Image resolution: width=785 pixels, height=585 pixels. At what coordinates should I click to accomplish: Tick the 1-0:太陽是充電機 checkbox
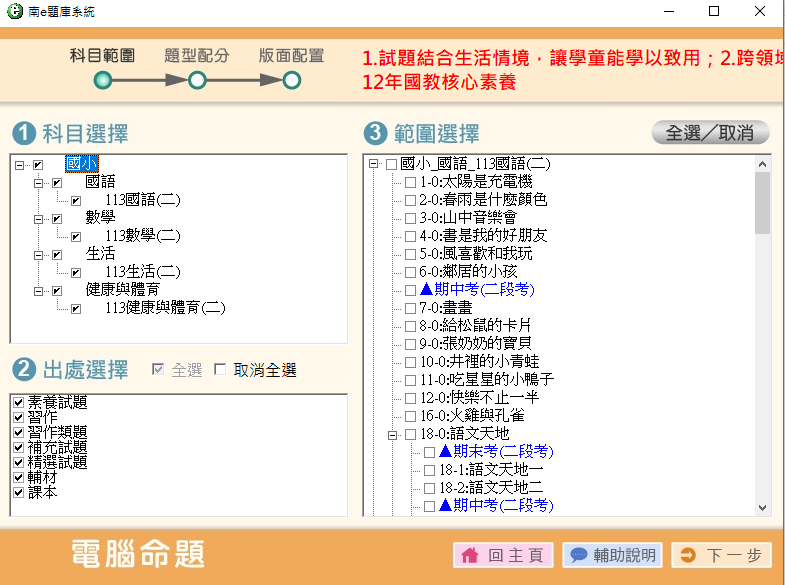[410, 182]
